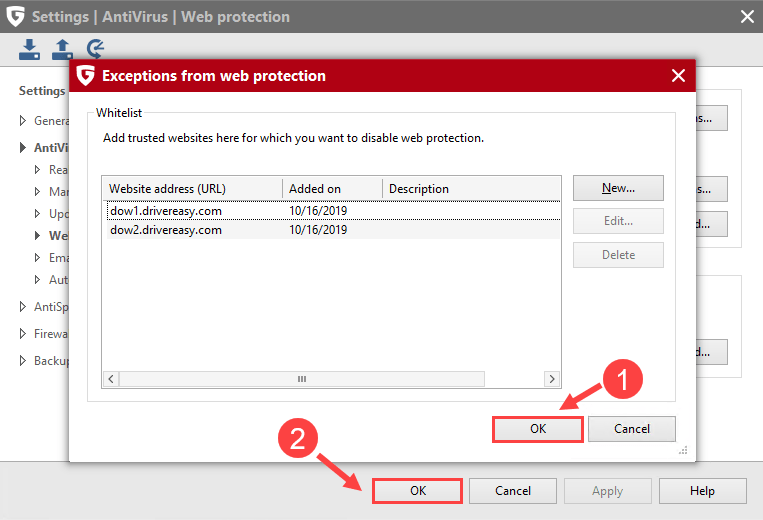Viewport: 763px width, 520px height.
Task: Cancel the exceptions dialog
Action: coord(631,429)
